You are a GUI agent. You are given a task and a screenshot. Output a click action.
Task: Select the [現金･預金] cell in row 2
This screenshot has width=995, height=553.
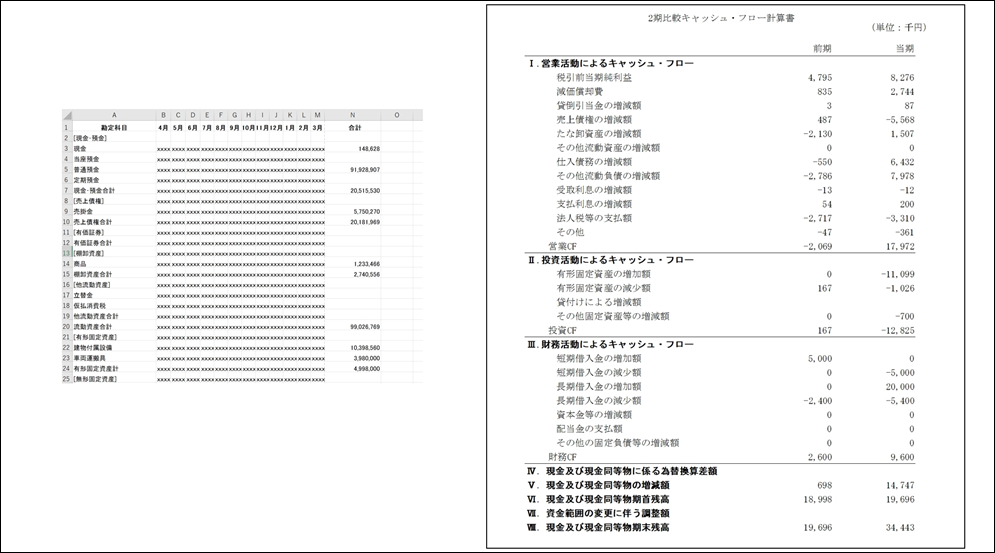[x=114, y=138]
